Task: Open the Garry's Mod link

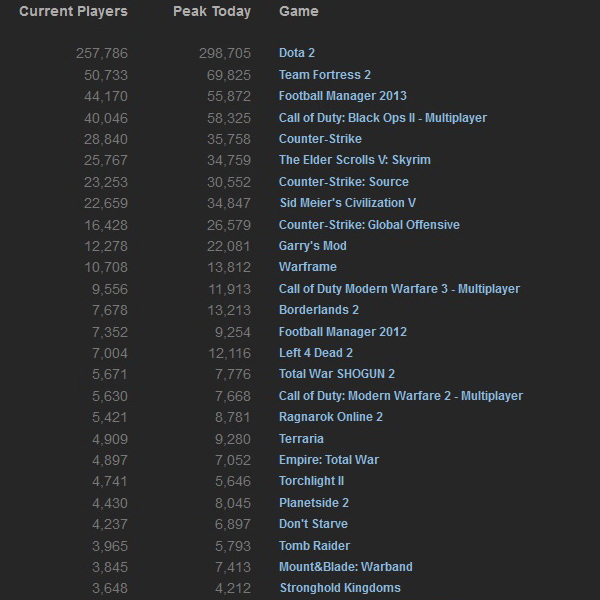Action: tap(312, 246)
